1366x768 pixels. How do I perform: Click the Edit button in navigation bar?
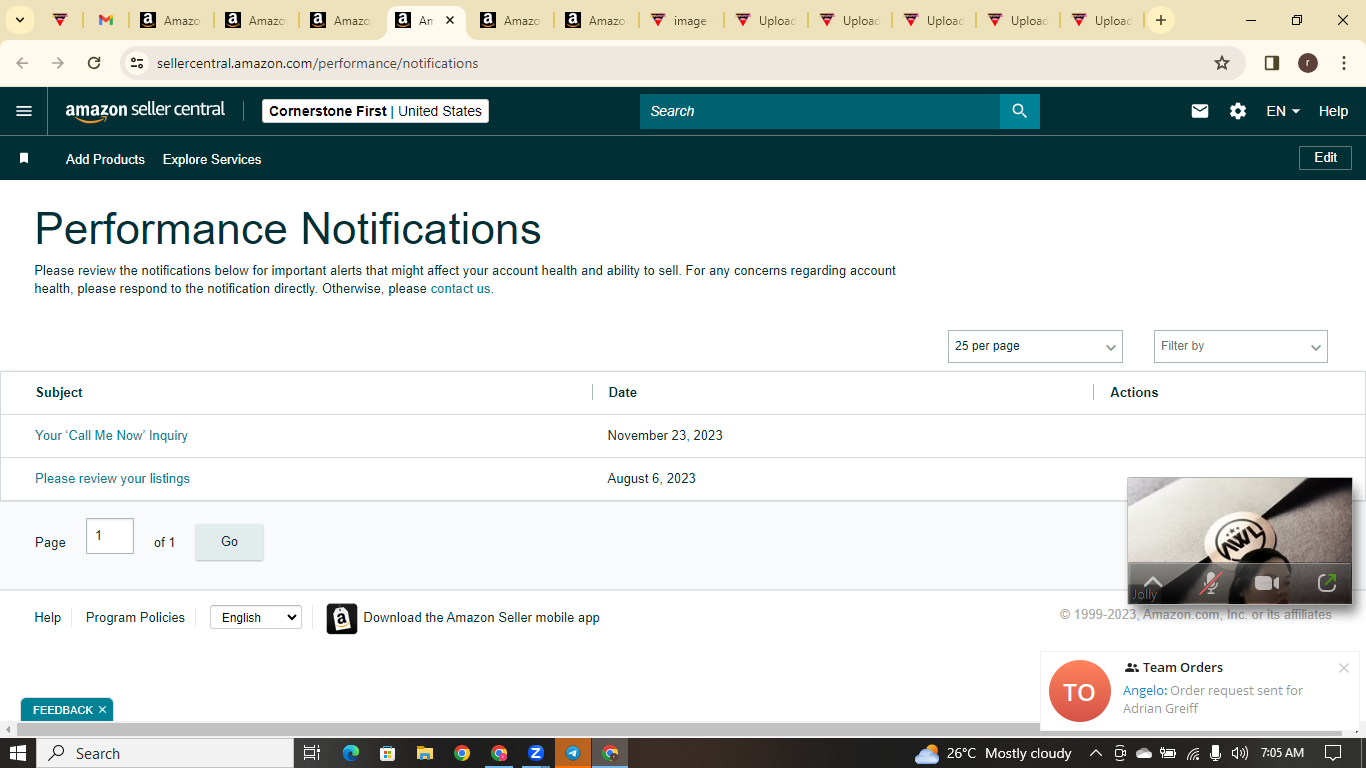click(x=1325, y=158)
